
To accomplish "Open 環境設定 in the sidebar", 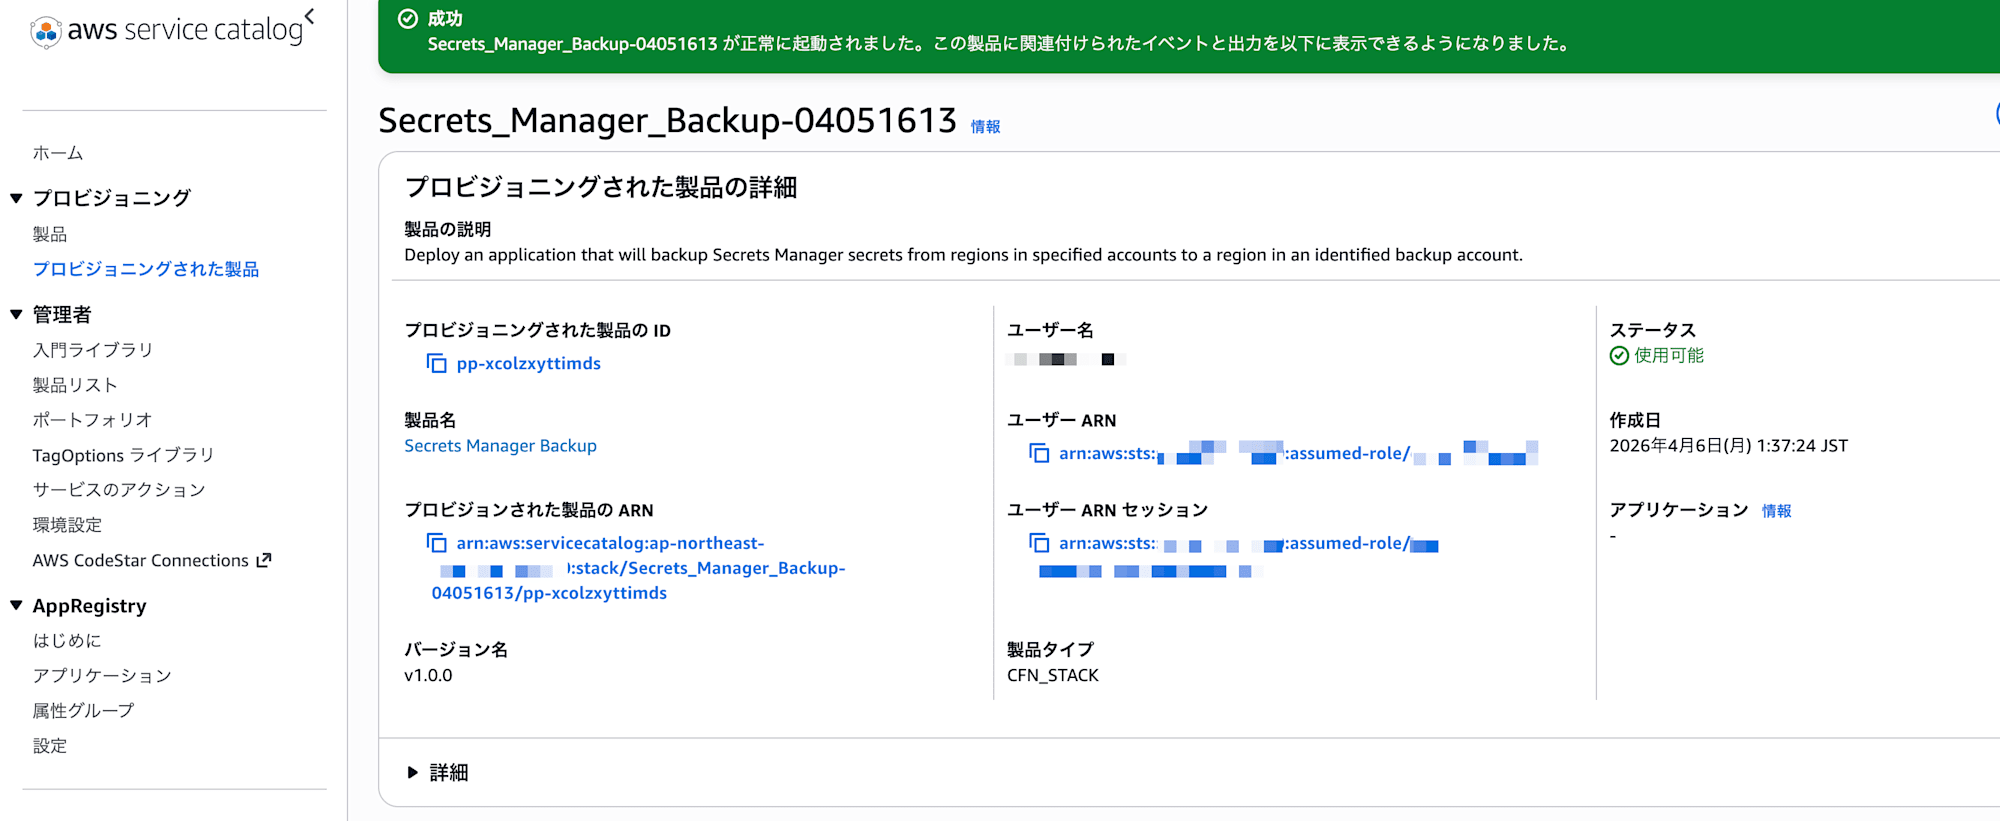I will pos(67,525).
